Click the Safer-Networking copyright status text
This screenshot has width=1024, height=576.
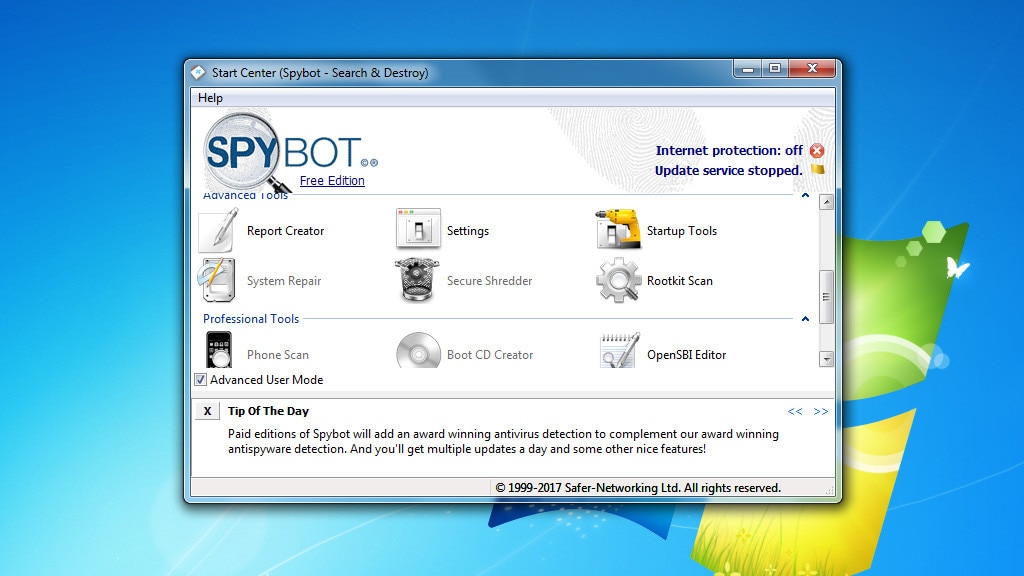coord(638,488)
